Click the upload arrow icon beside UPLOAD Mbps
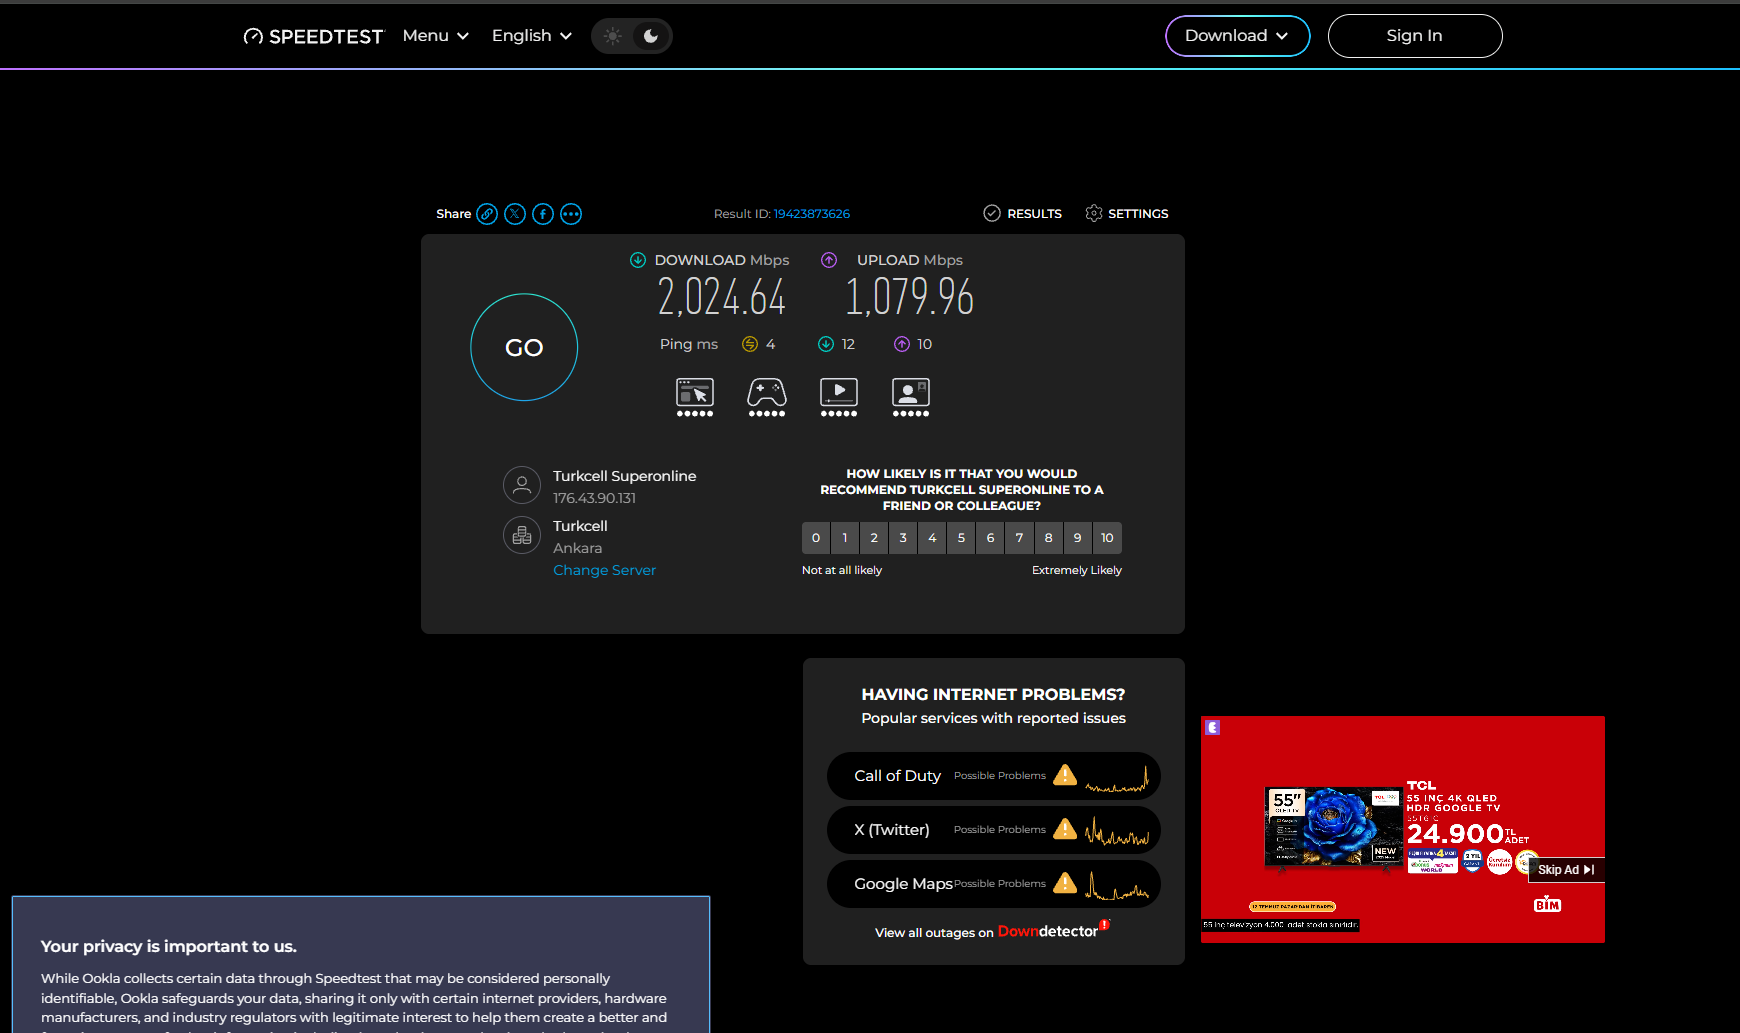 [829, 260]
